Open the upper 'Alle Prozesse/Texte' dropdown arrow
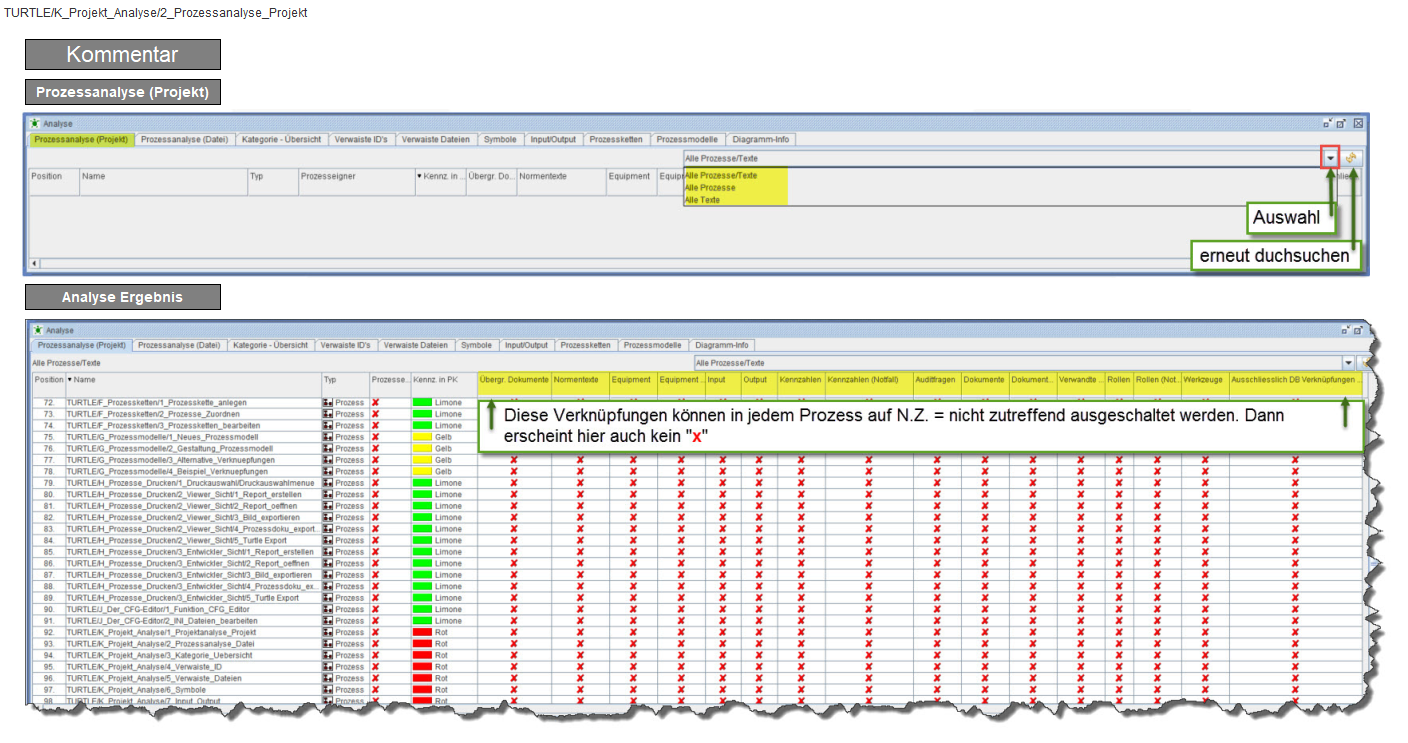1408x743 pixels. 1330,158
